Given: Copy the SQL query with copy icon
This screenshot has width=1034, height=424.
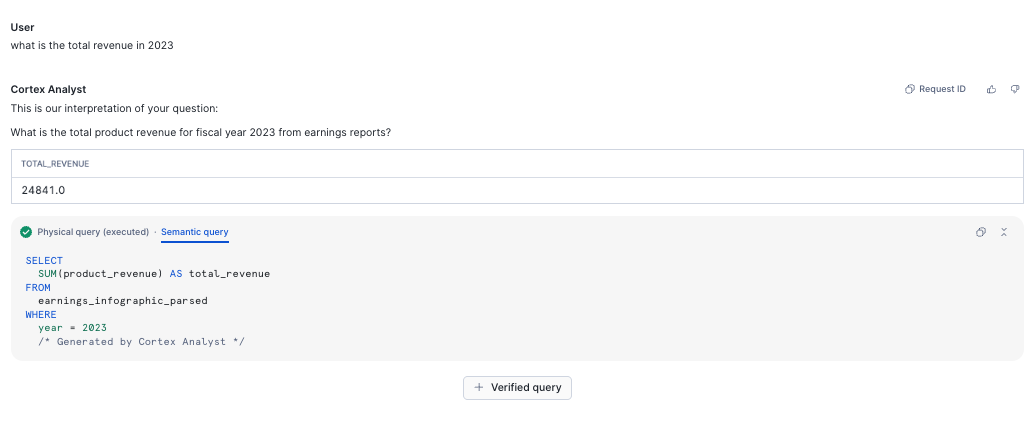Looking at the screenshot, I should coord(981,232).
